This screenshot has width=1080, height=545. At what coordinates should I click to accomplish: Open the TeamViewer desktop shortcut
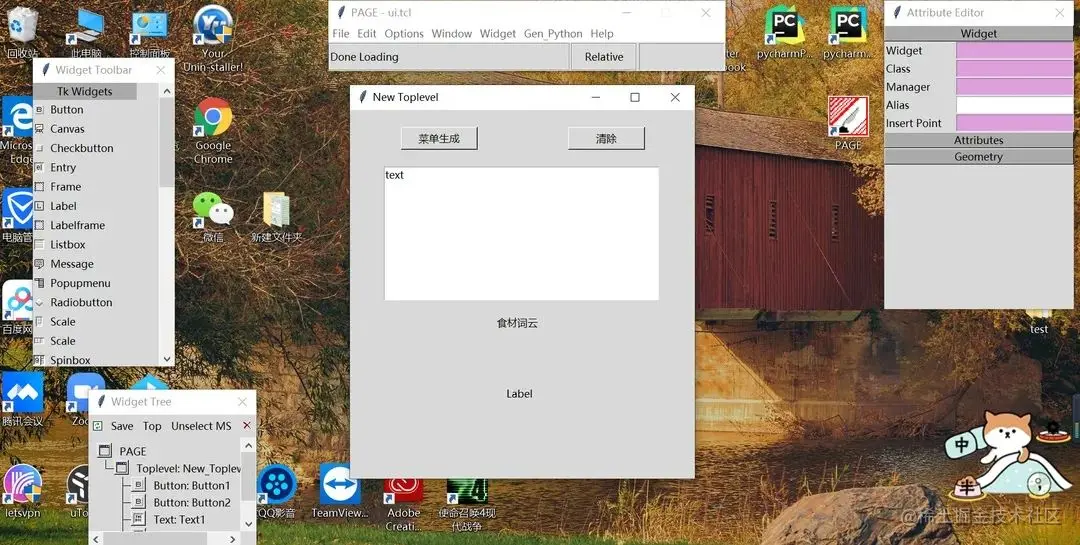340,491
